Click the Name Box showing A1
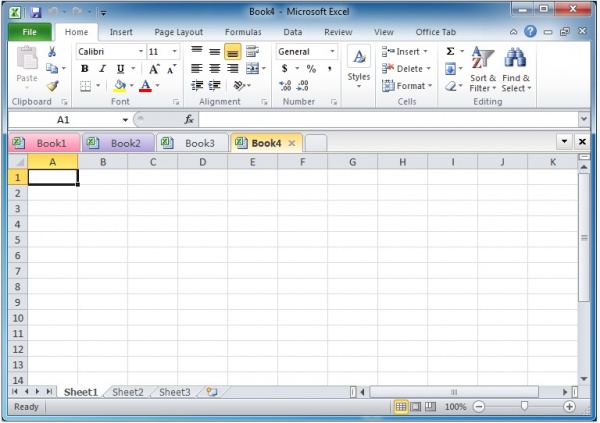600x423 pixels. [69, 120]
